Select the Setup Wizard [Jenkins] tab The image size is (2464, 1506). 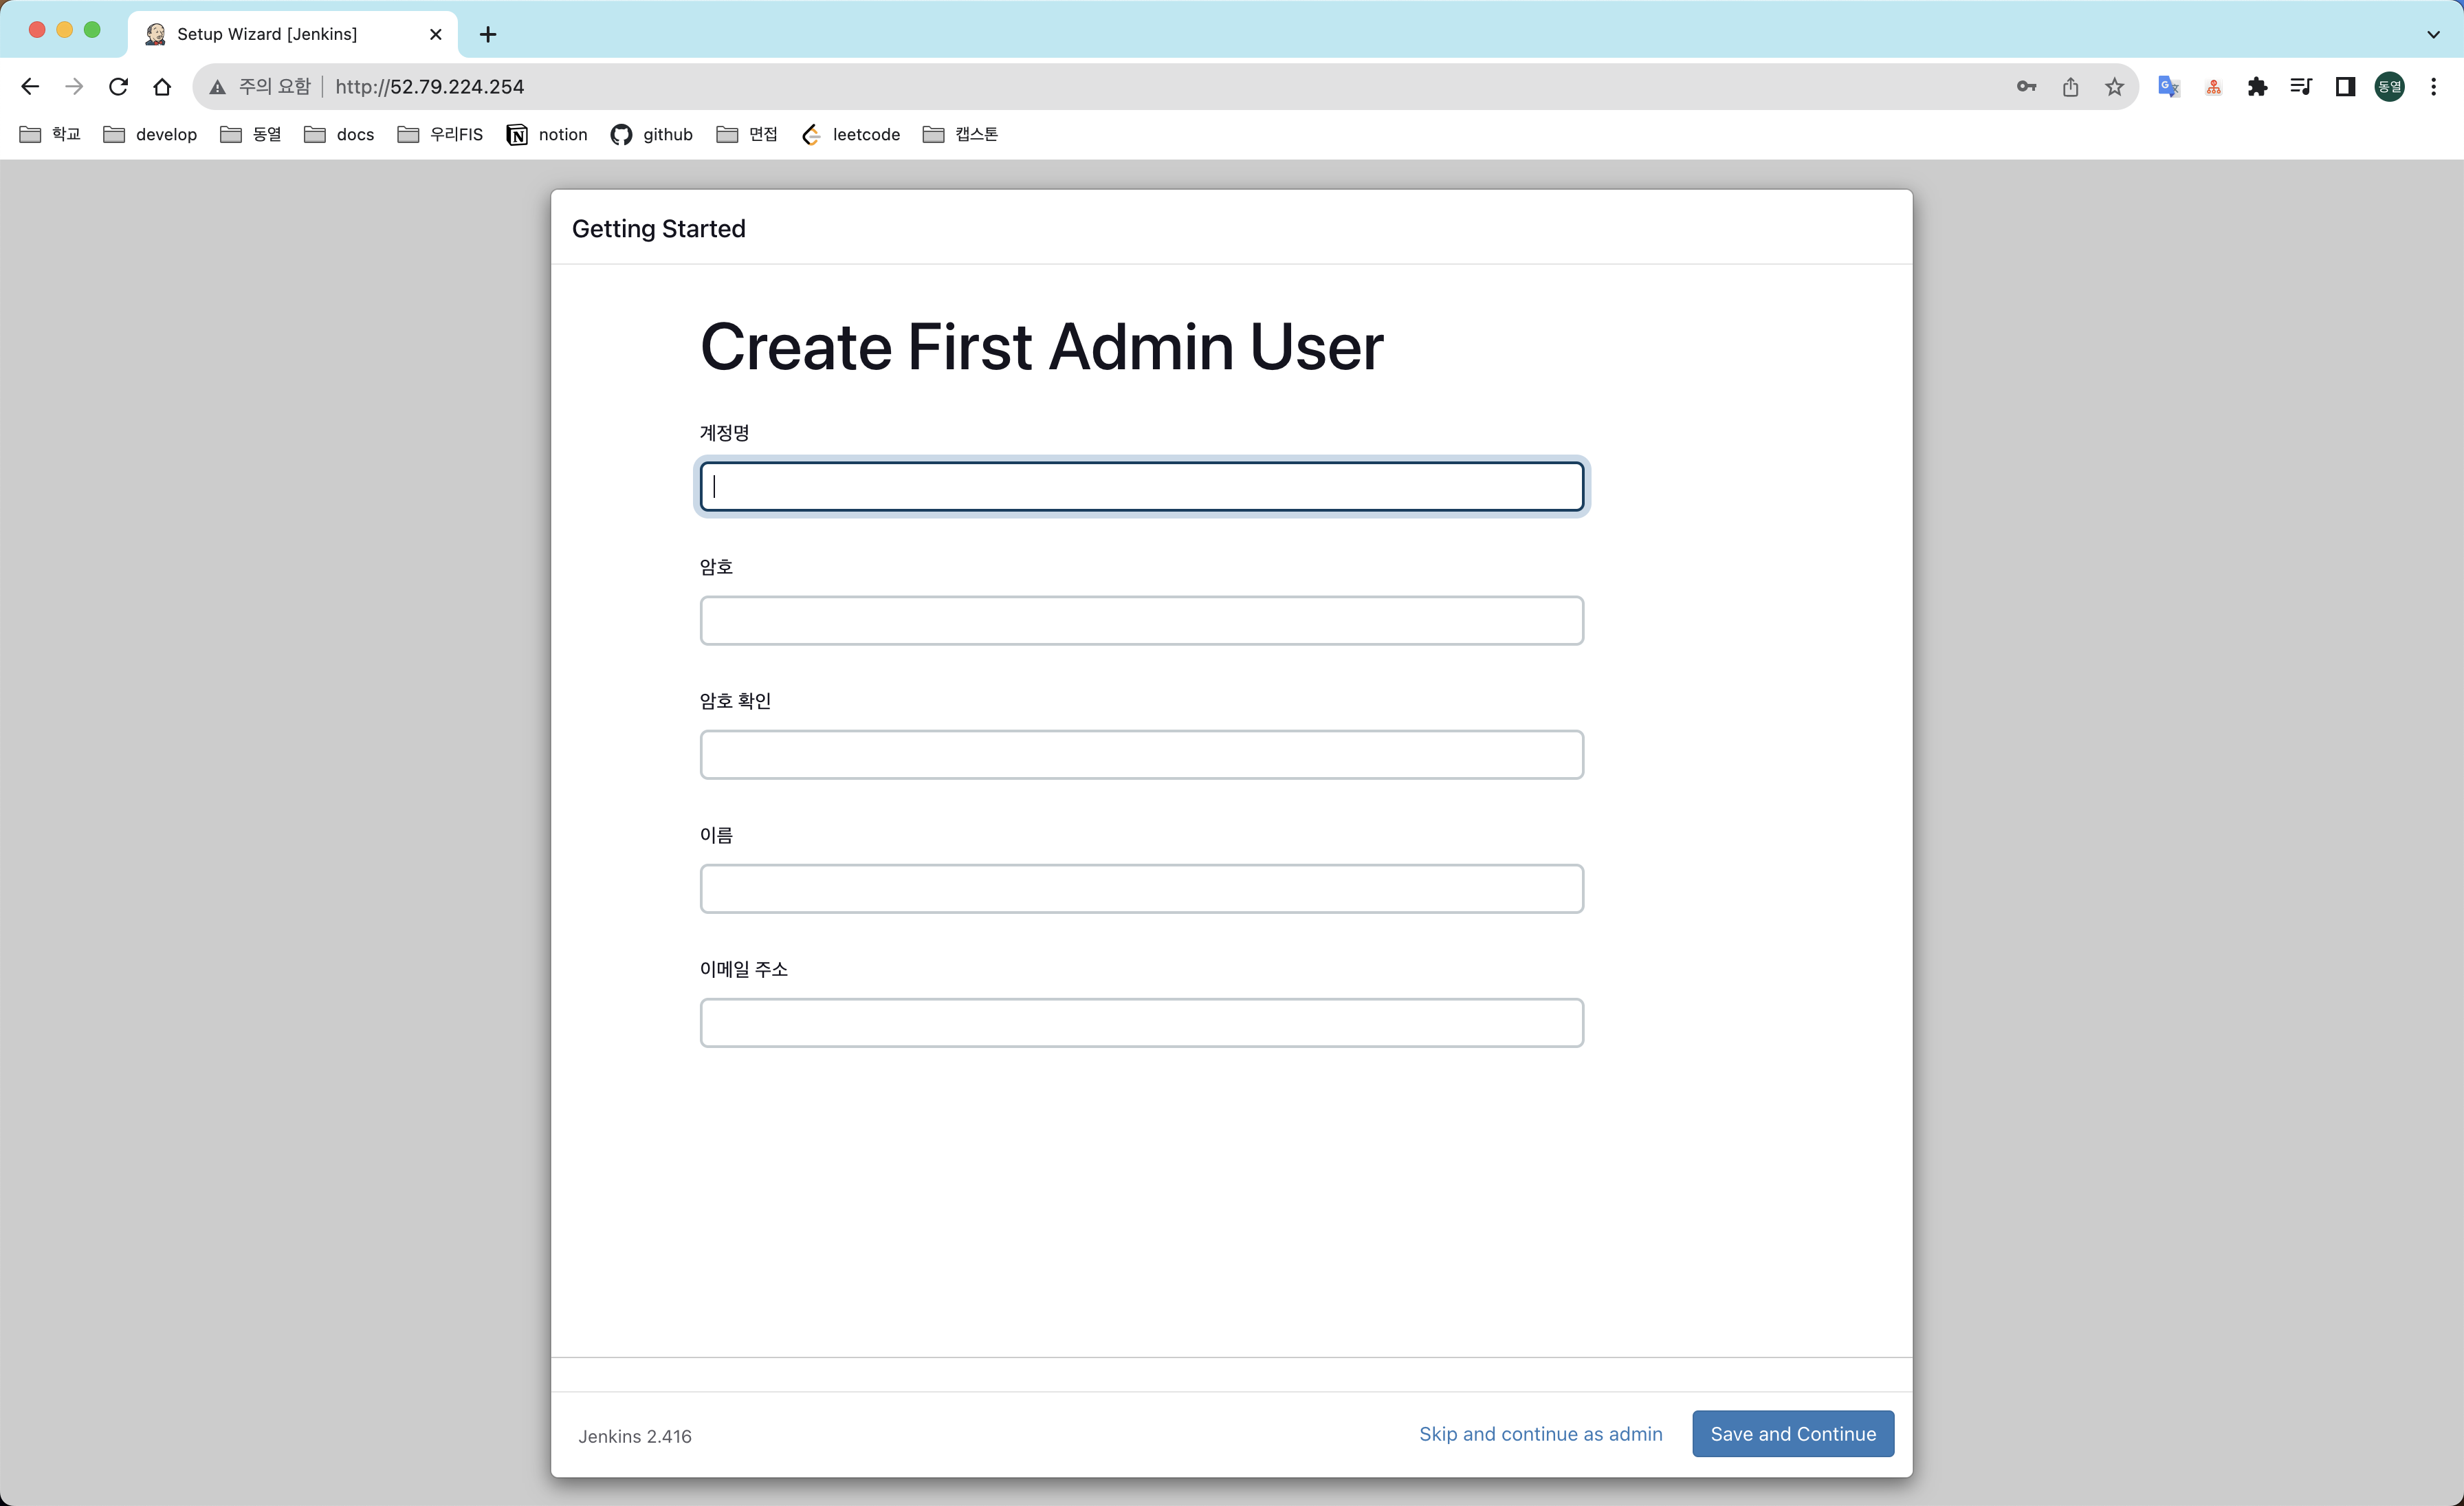point(267,34)
